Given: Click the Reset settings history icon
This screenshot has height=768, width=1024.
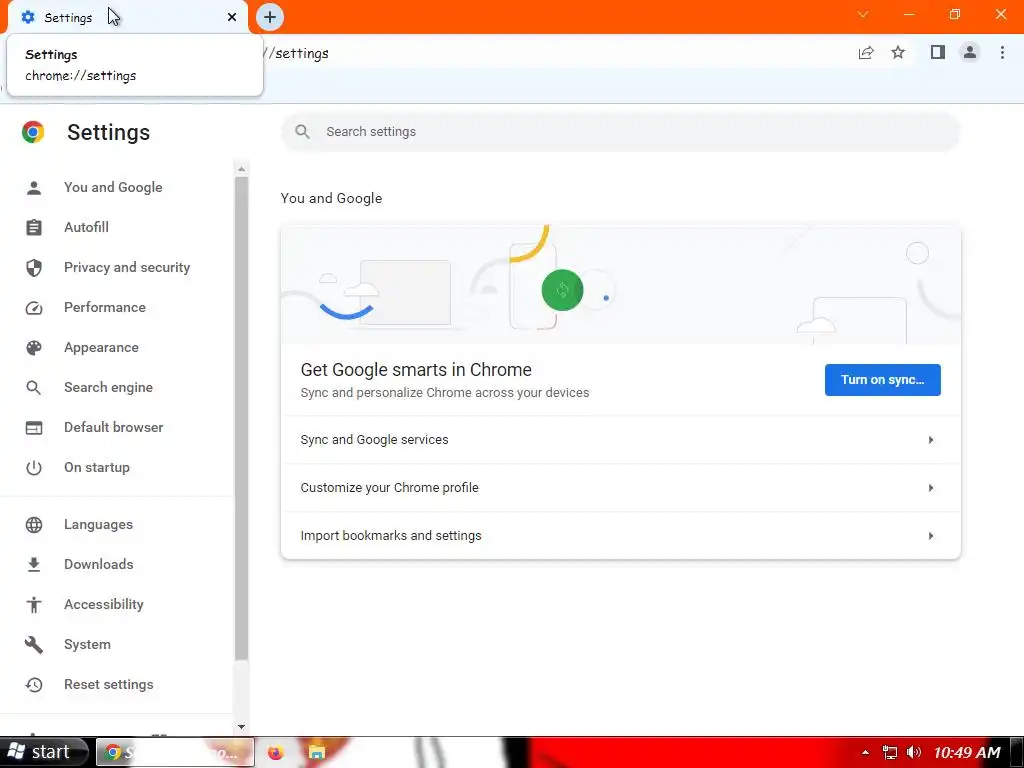Looking at the screenshot, I should (34, 685).
